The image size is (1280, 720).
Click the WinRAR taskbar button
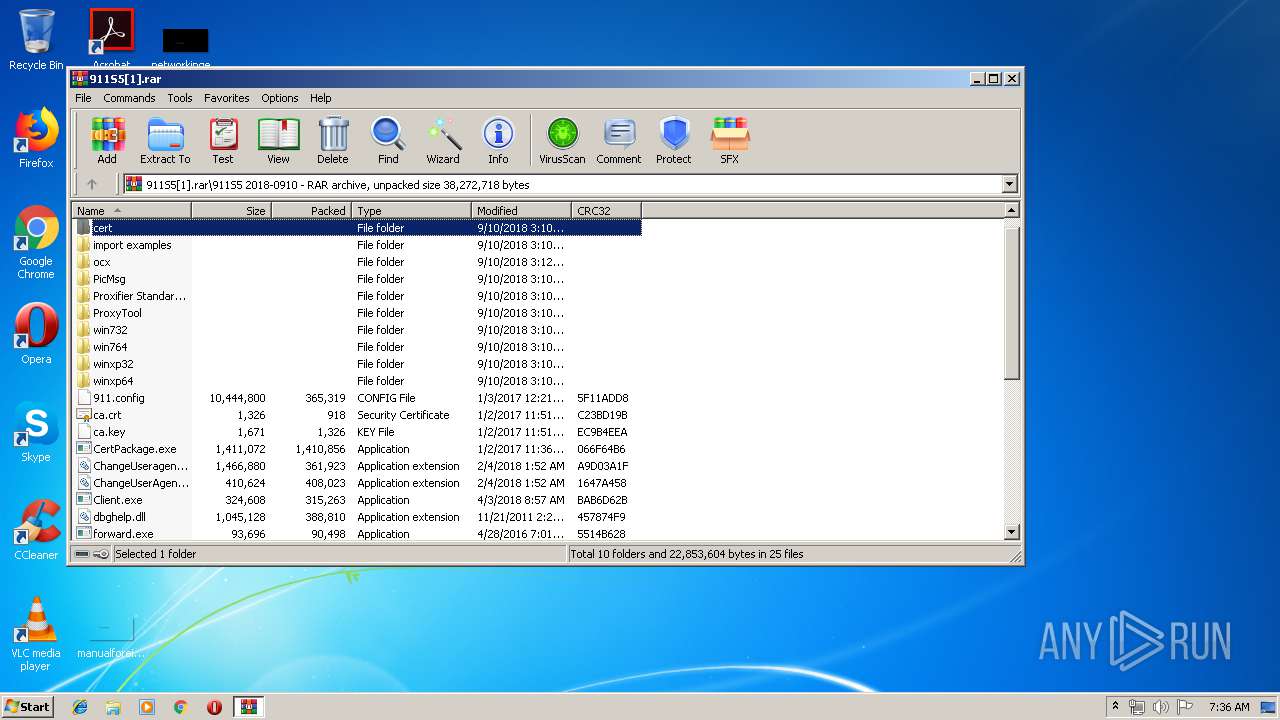click(x=248, y=707)
